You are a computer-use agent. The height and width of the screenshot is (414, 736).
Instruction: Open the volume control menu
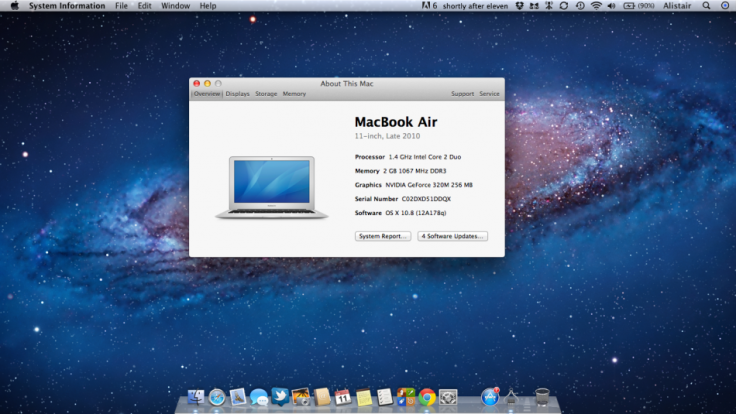[611, 6]
